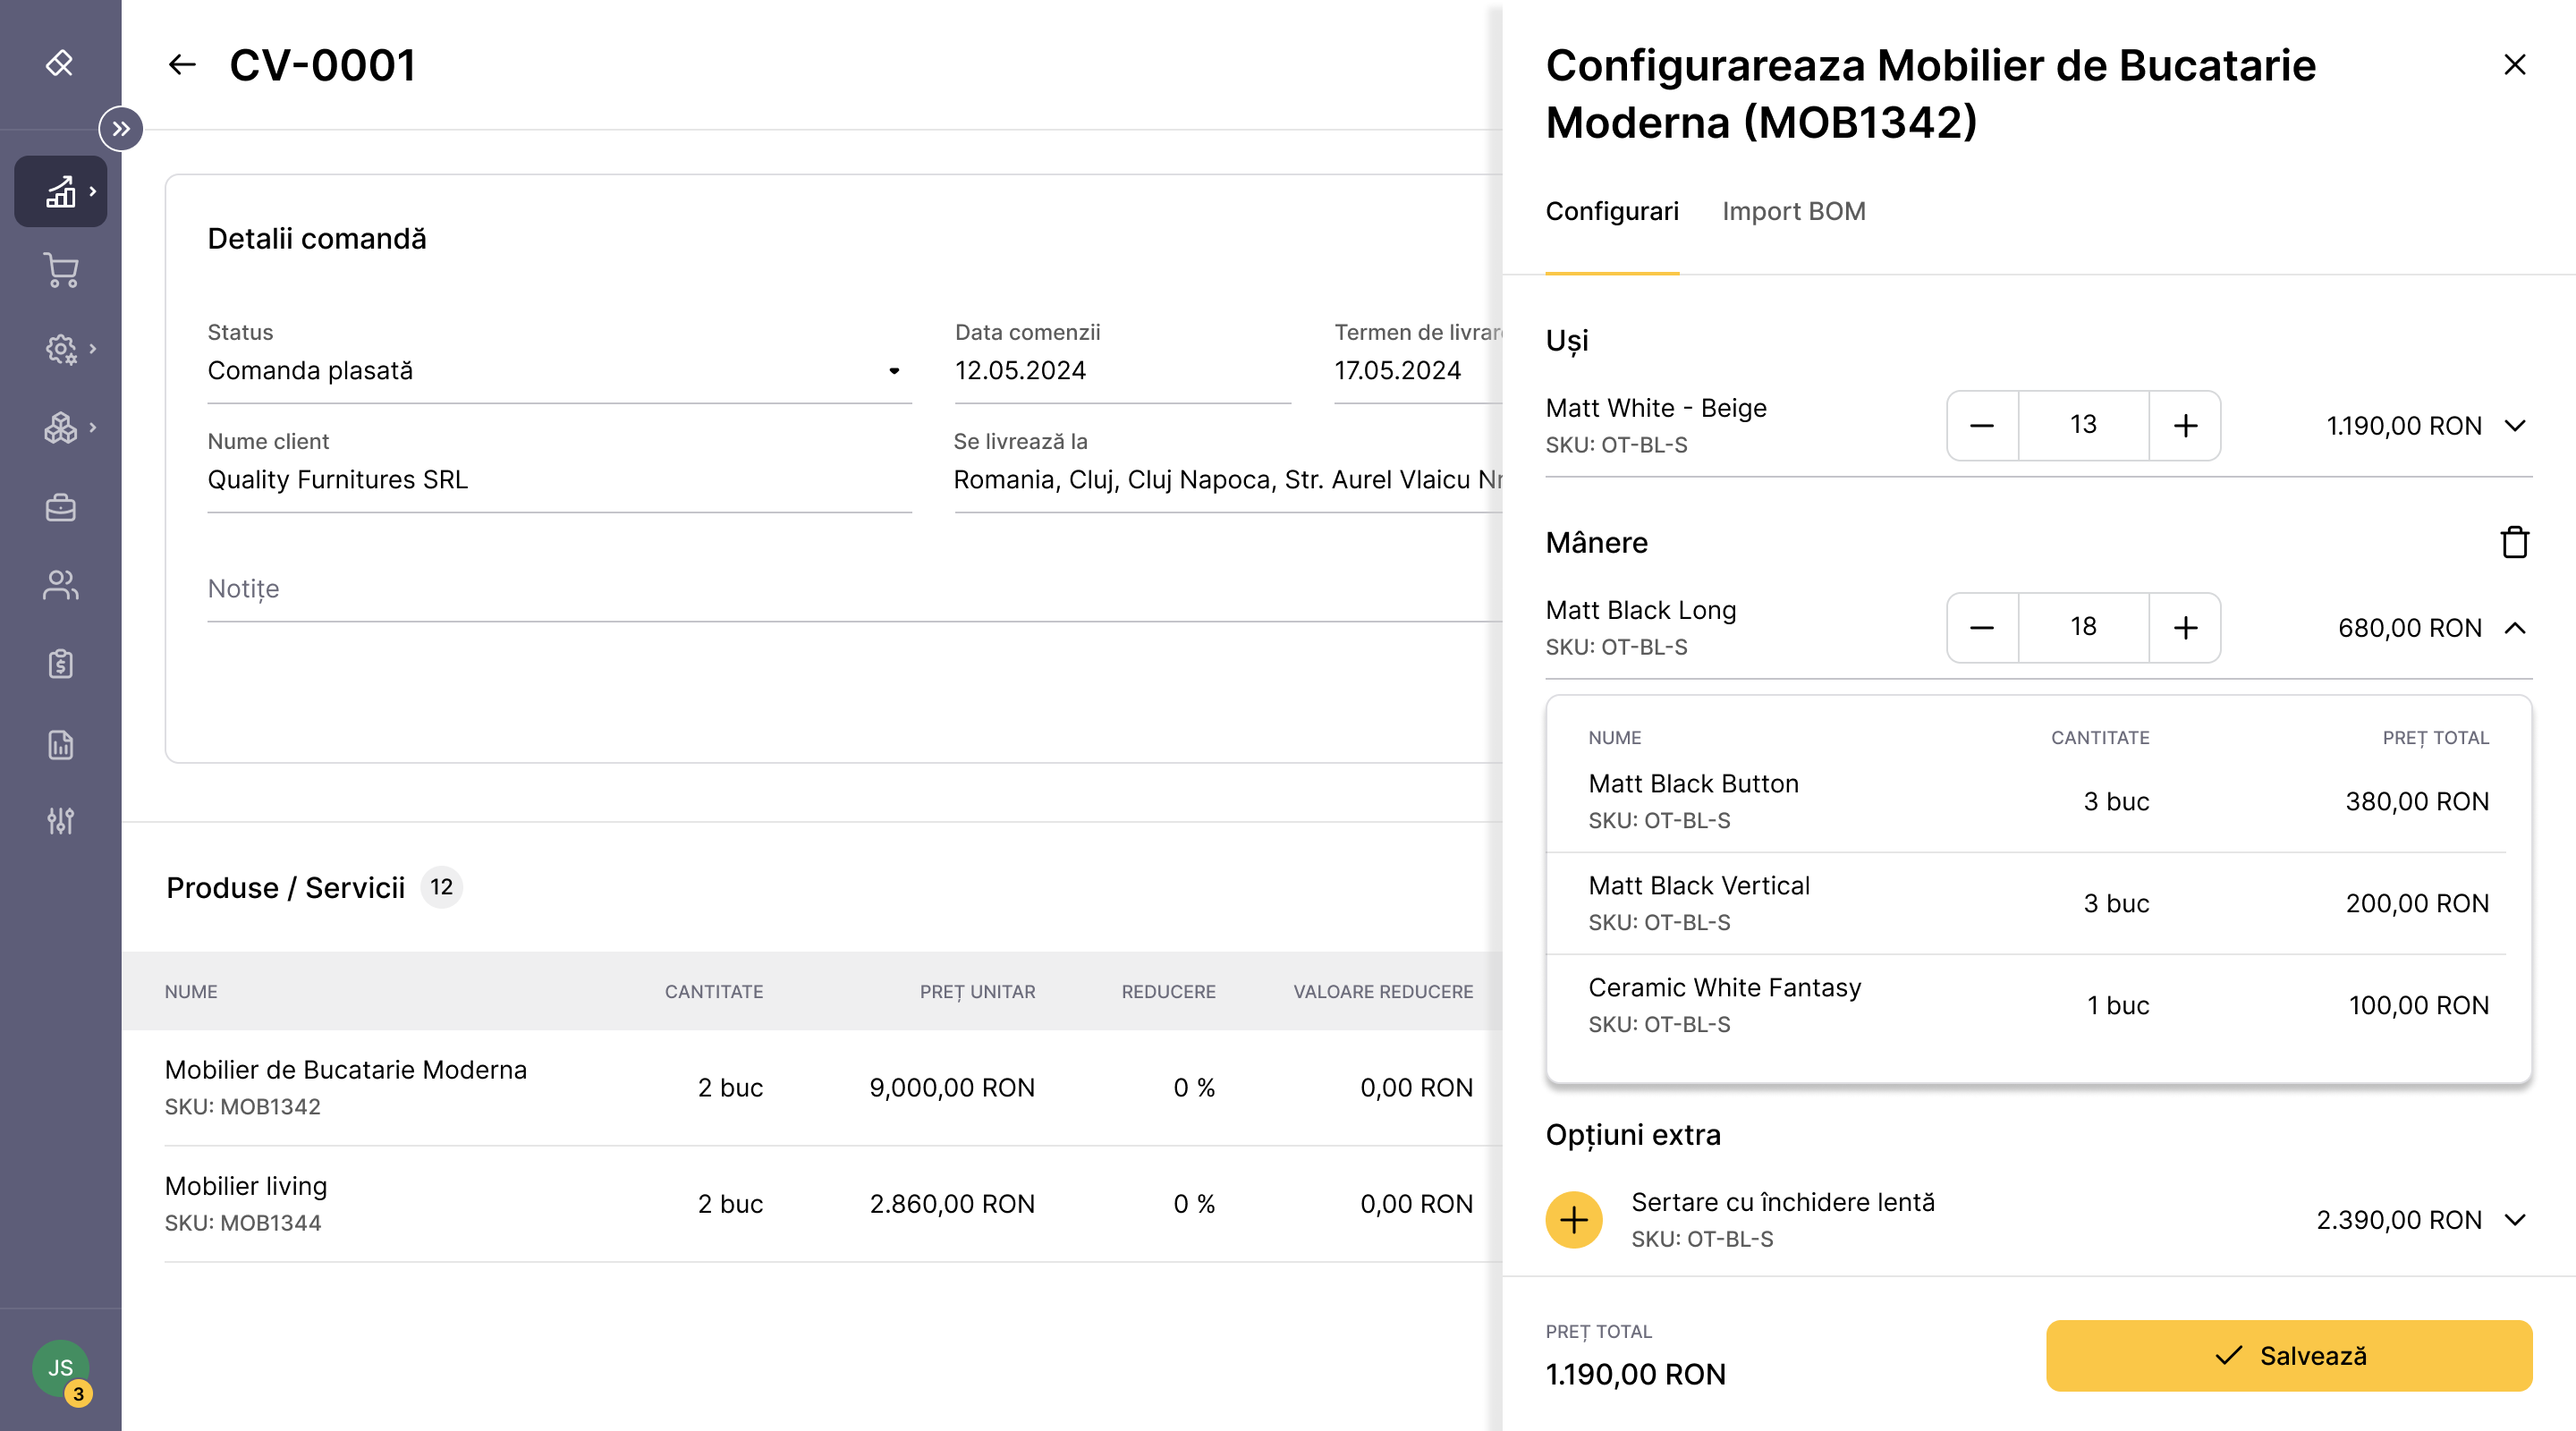Edit the Nume client field
The height and width of the screenshot is (1431, 2576).
[x=559, y=480]
